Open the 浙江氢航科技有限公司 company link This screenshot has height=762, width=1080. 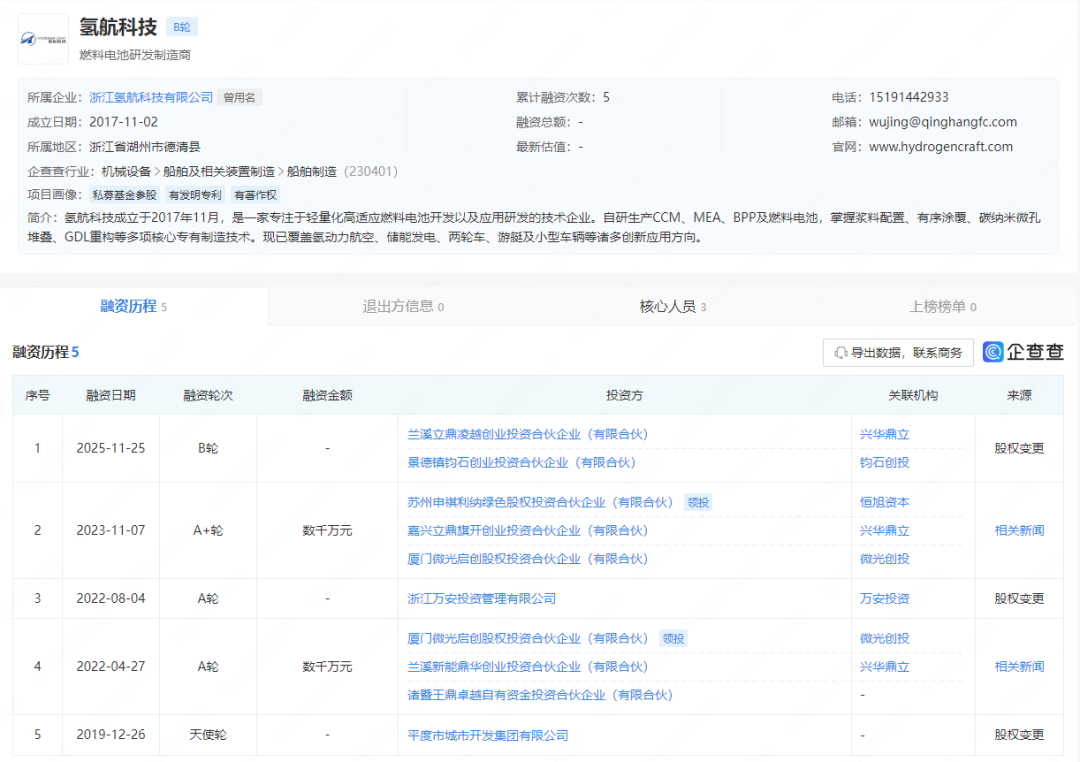[x=151, y=97]
